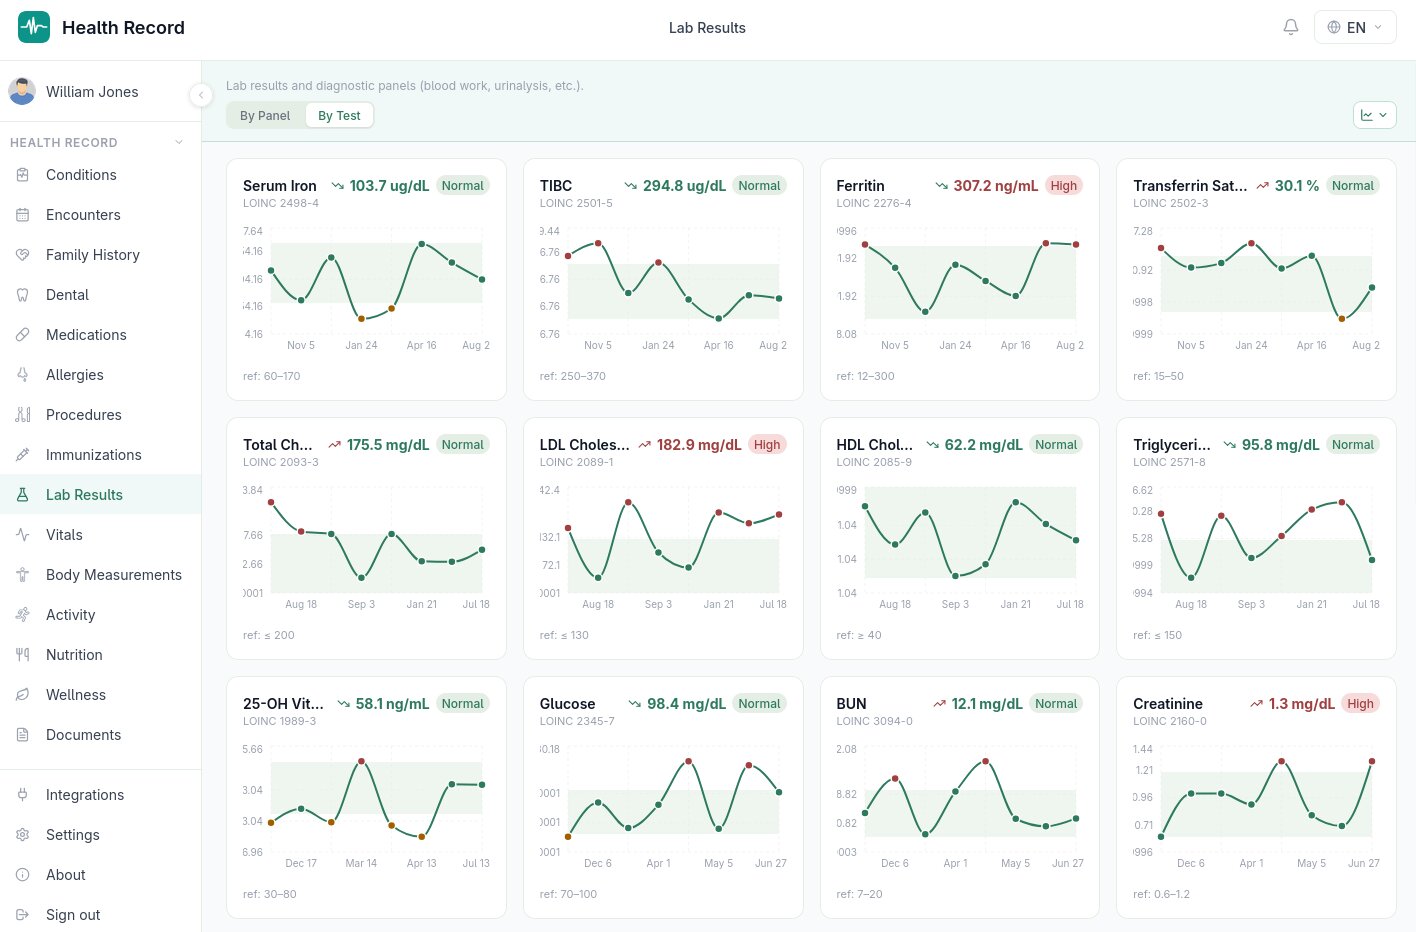Open the Glucose test card title
The width and height of the screenshot is (1416, 932).
pos(567,704)
